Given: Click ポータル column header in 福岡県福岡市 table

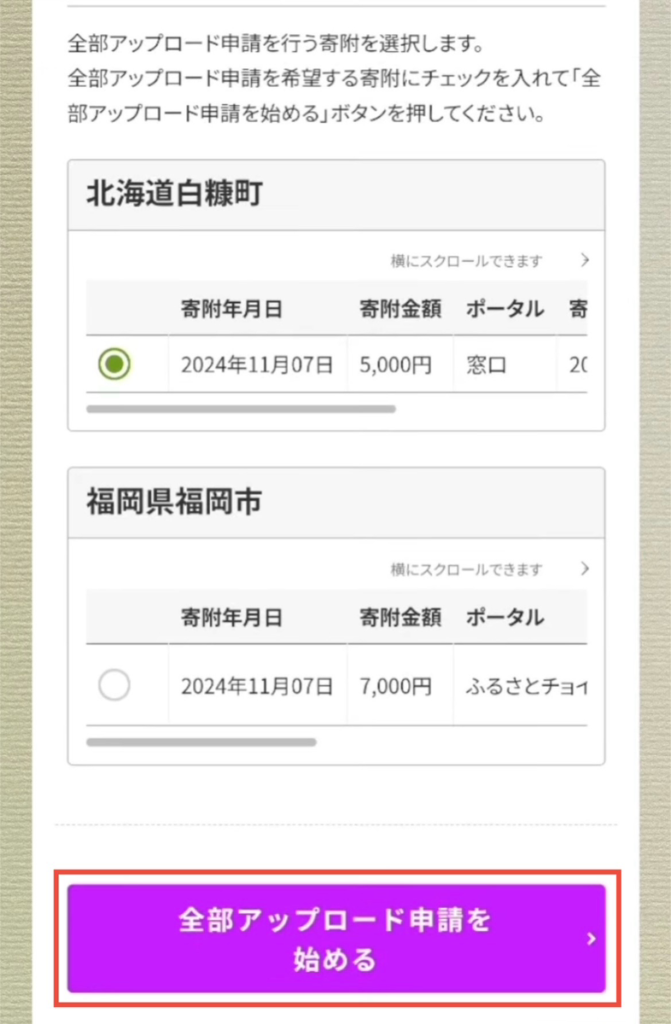Looking at the screenshot, I should pyautogui.click(x=505, y=617).
